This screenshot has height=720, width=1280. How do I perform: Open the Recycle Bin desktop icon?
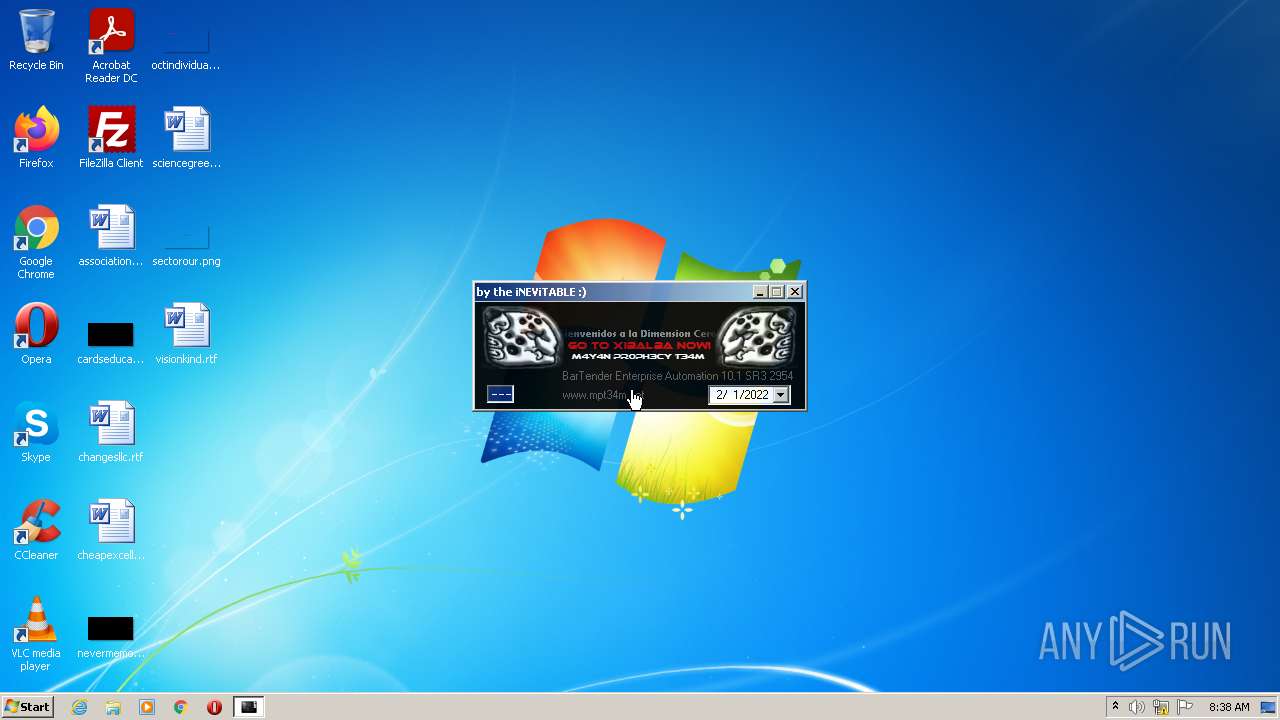click(36, 40)
